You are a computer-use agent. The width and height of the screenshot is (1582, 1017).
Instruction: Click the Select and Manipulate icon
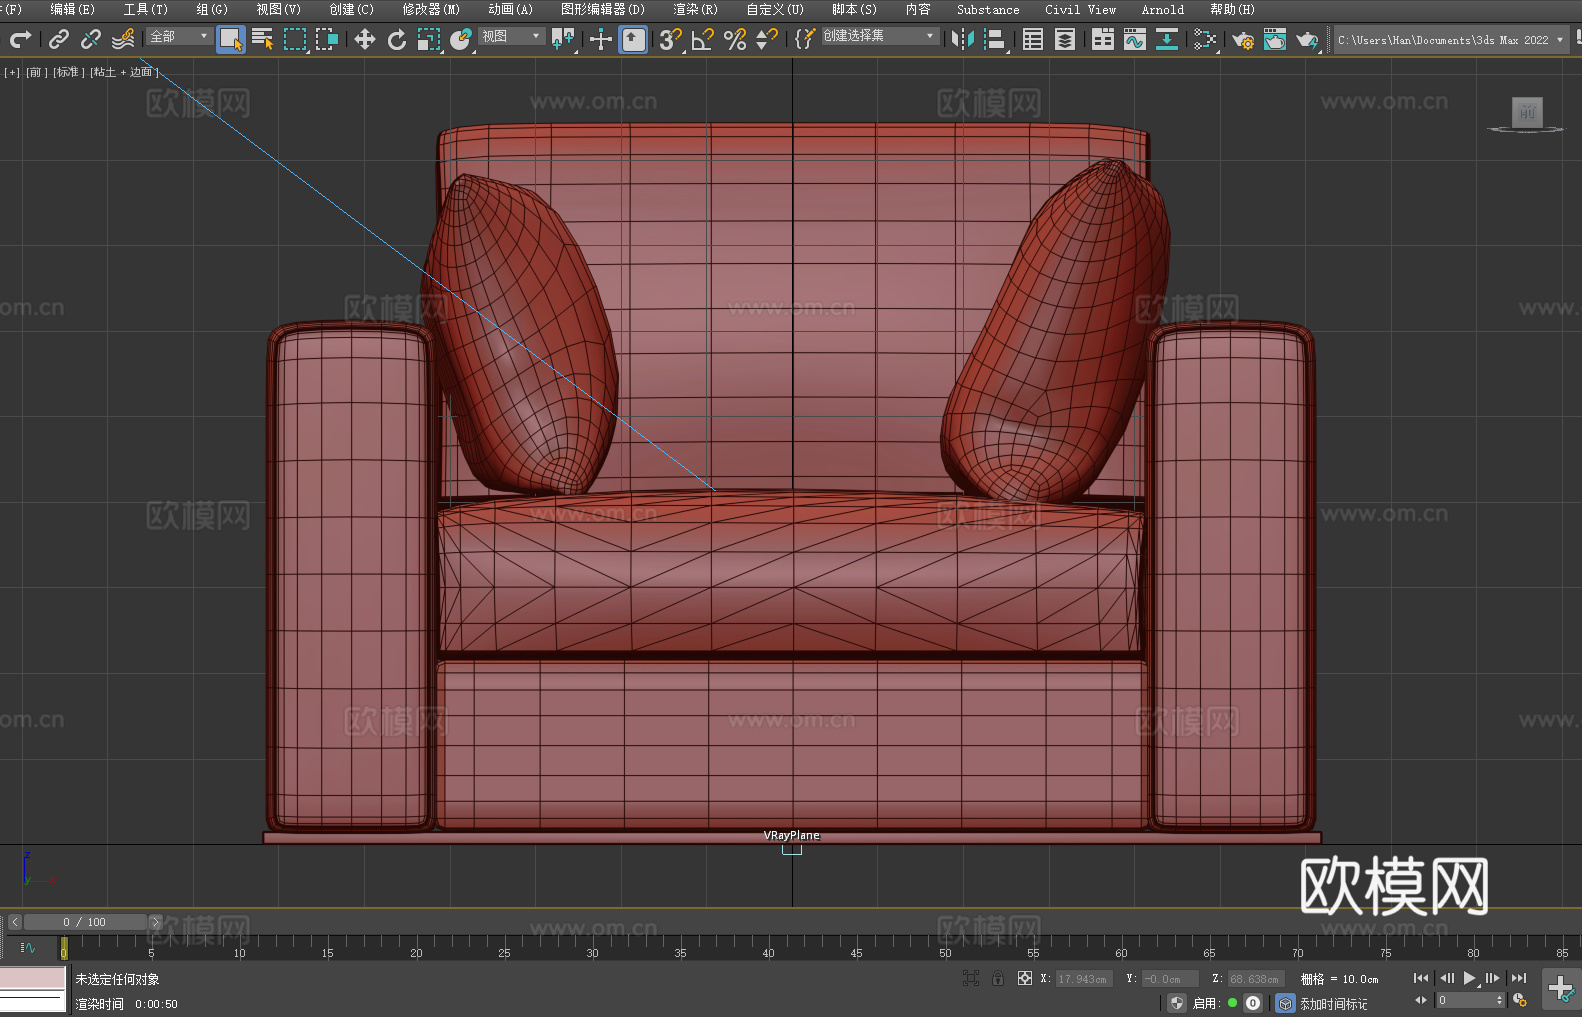[x=601, y=39]
